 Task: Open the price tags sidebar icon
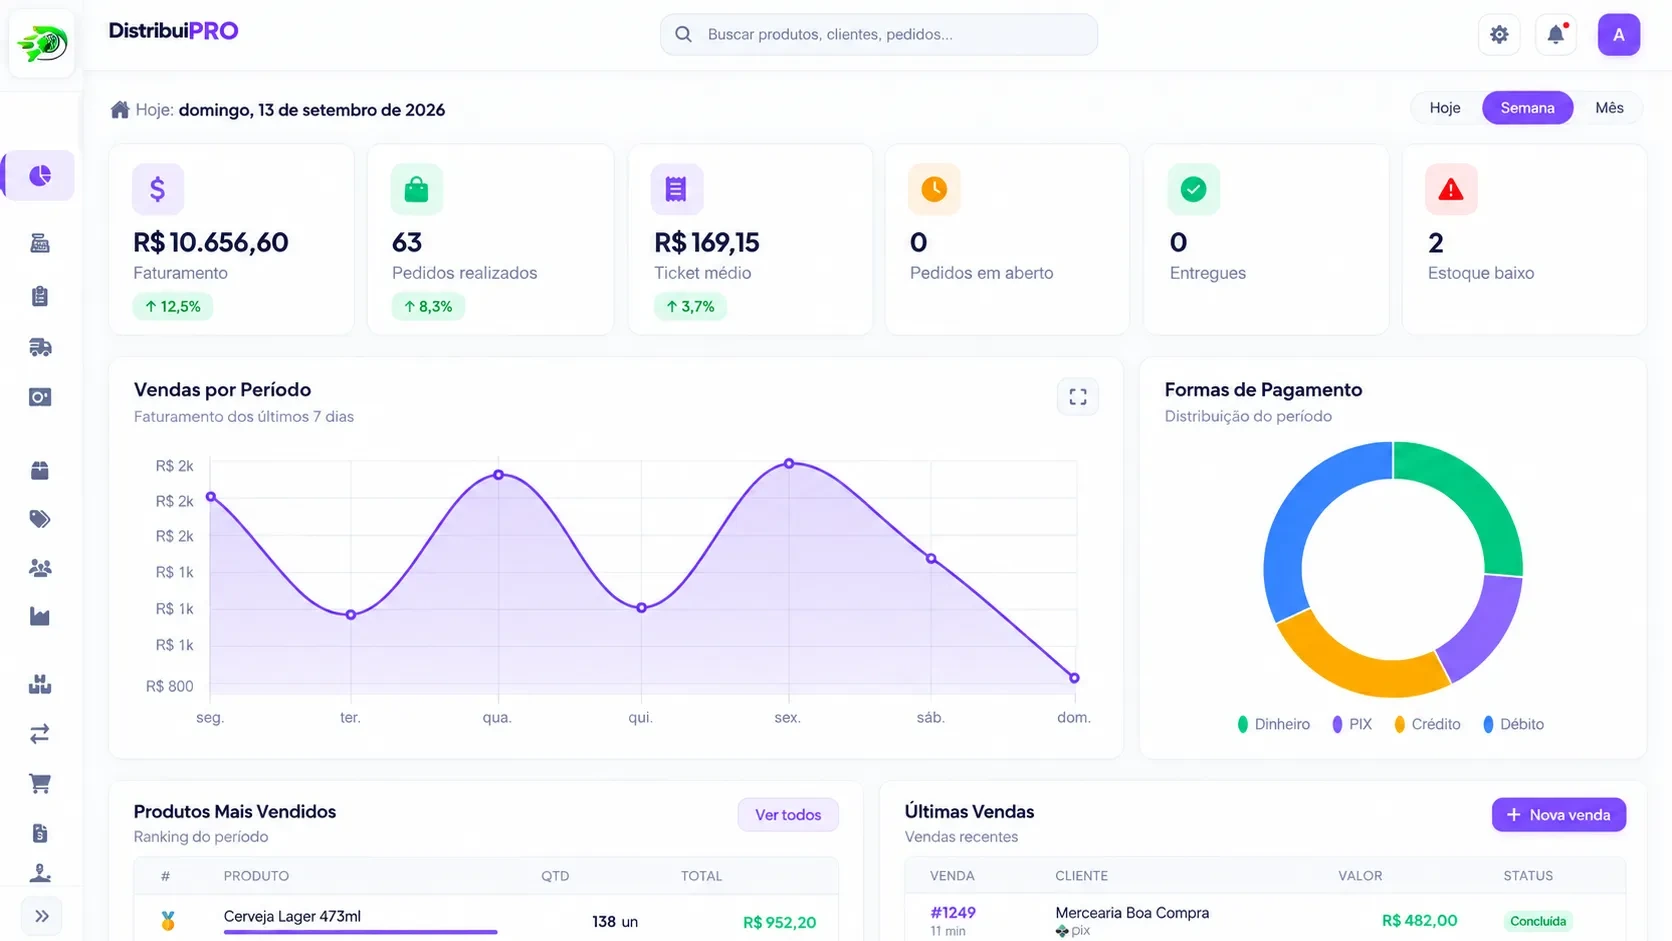click(x=40, y=519)
